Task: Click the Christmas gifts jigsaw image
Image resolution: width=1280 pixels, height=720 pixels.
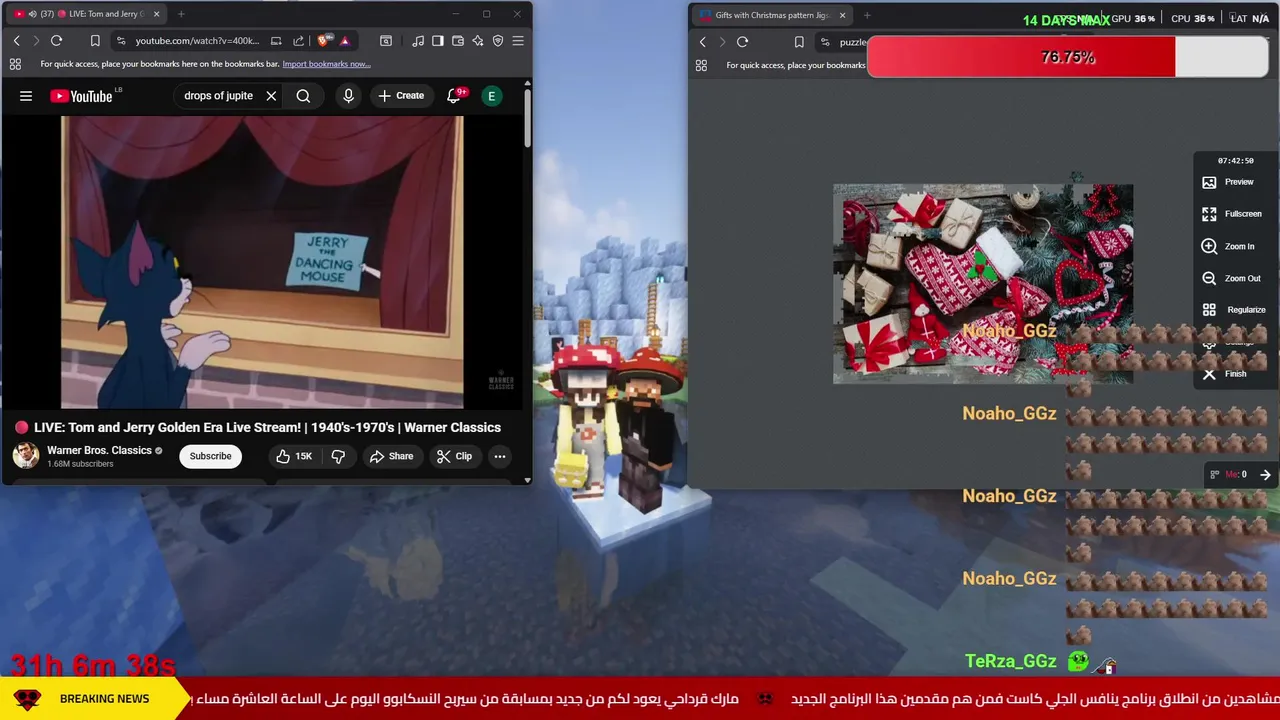Action: (x=983, y=283)
